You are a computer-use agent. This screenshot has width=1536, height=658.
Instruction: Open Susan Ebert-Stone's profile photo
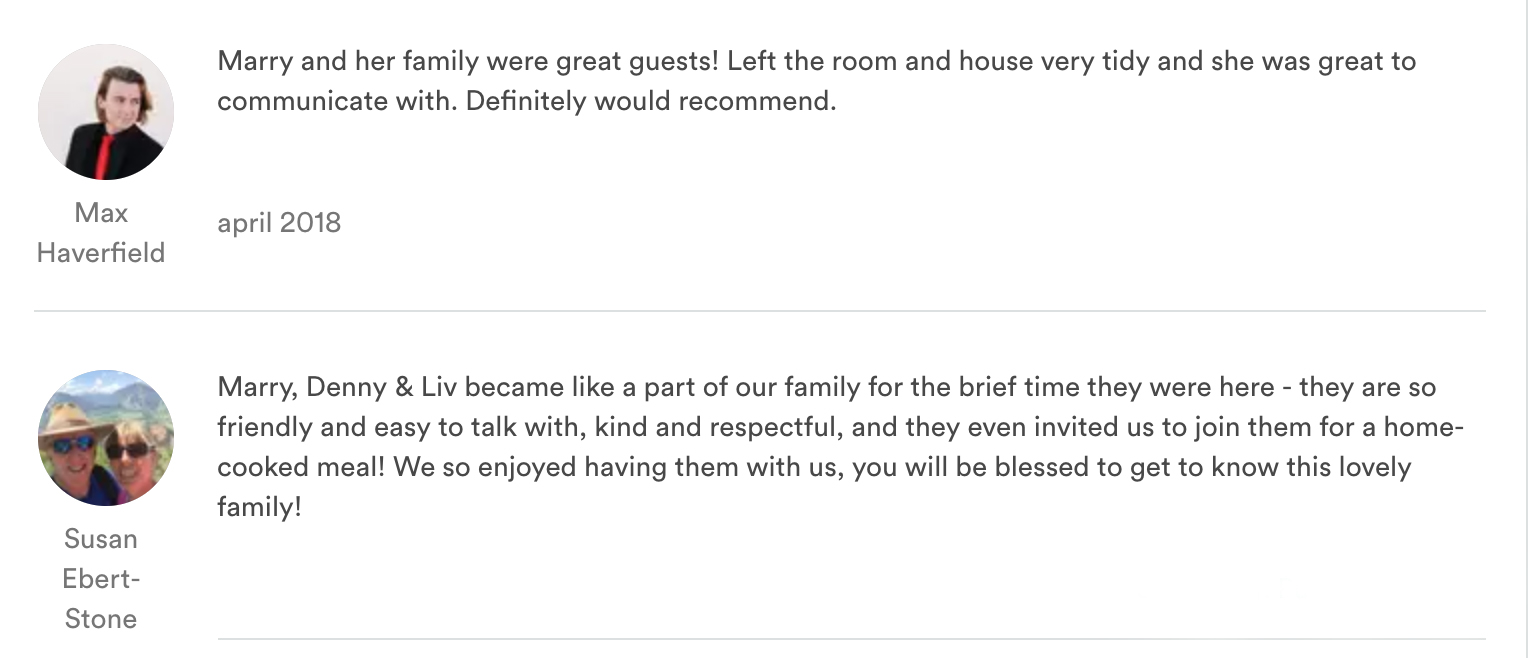coord(105,437)
